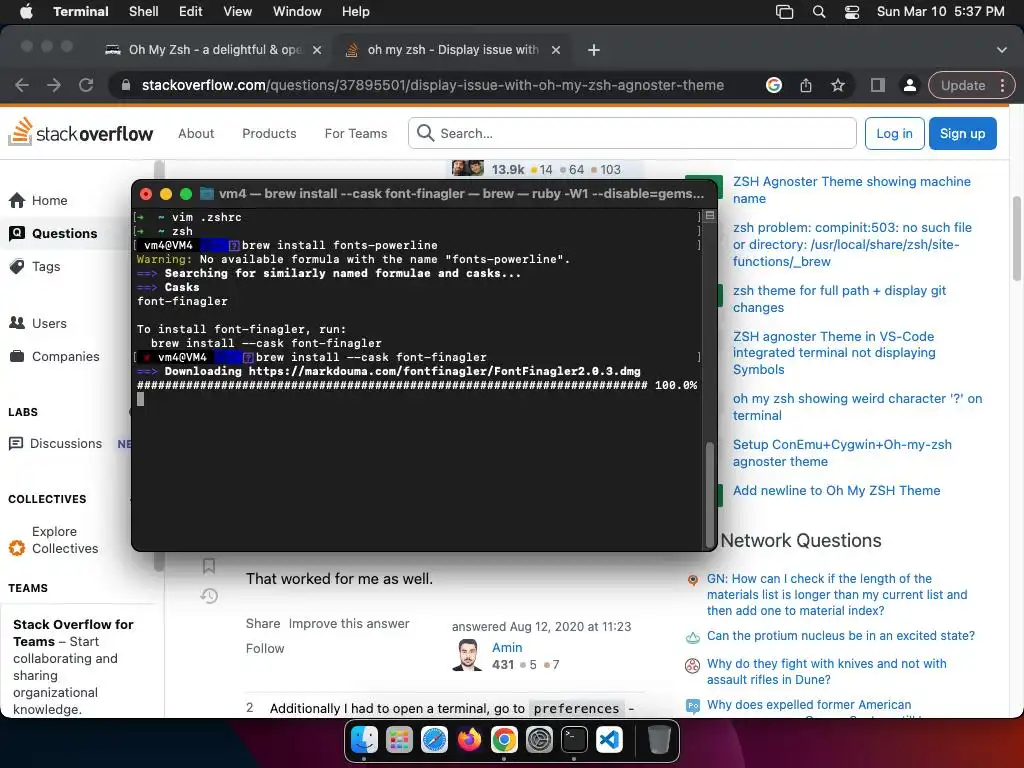The image size is (1024, 768).
Task: Open the Help menu
Action: click(356, 12)
